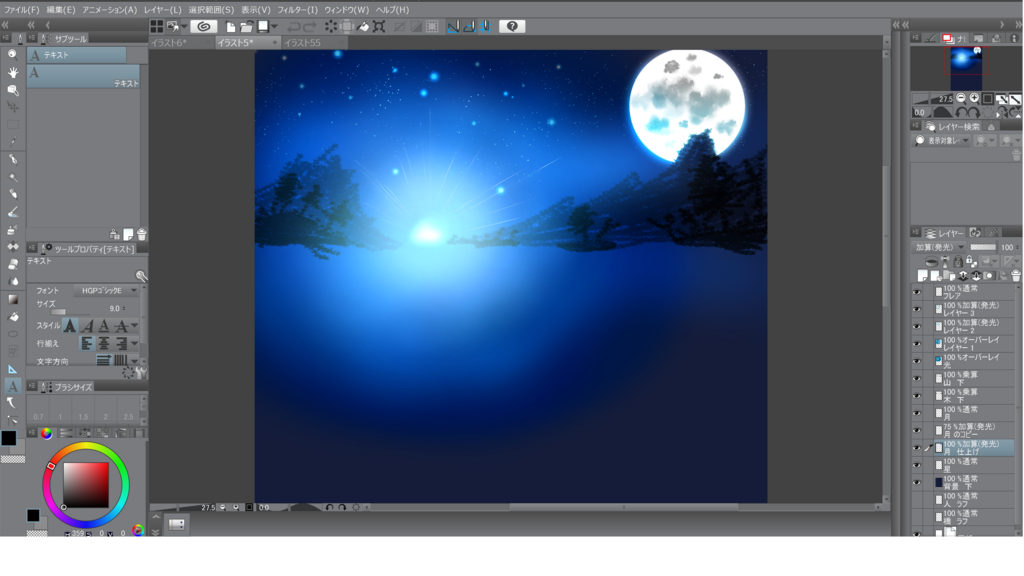Viewport: 1024px width, 576px height.
Task: Select the Text tool in toolbox
Action: pyautogui.click(x=12, y=387)
